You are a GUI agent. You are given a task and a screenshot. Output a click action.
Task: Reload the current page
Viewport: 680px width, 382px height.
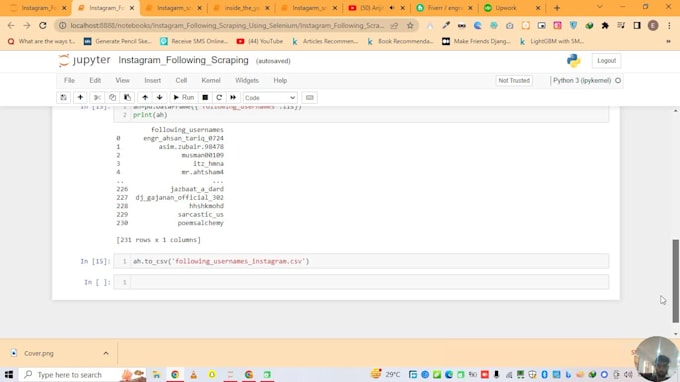(x=42, y=26)
